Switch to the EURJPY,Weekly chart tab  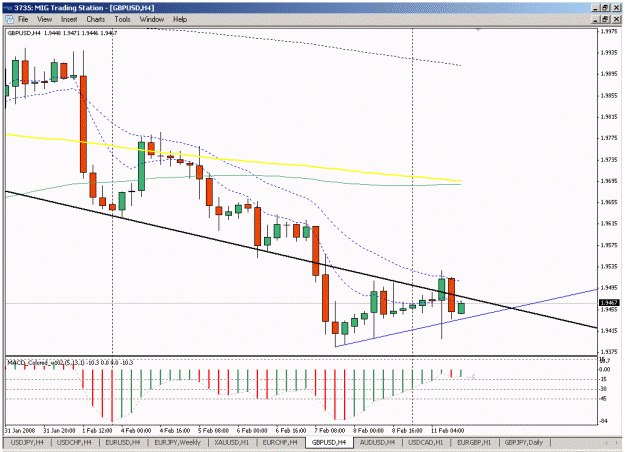pyautogui.click(x=177, y=442)
